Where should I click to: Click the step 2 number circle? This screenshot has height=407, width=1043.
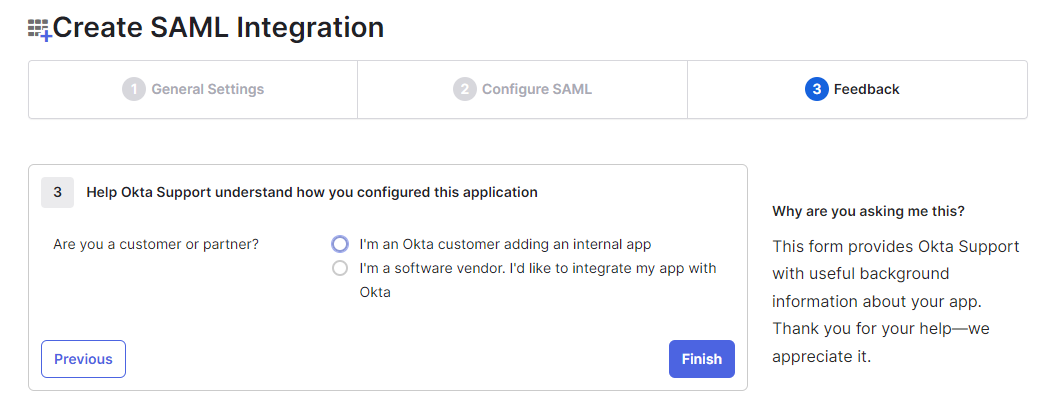[464, 89]
